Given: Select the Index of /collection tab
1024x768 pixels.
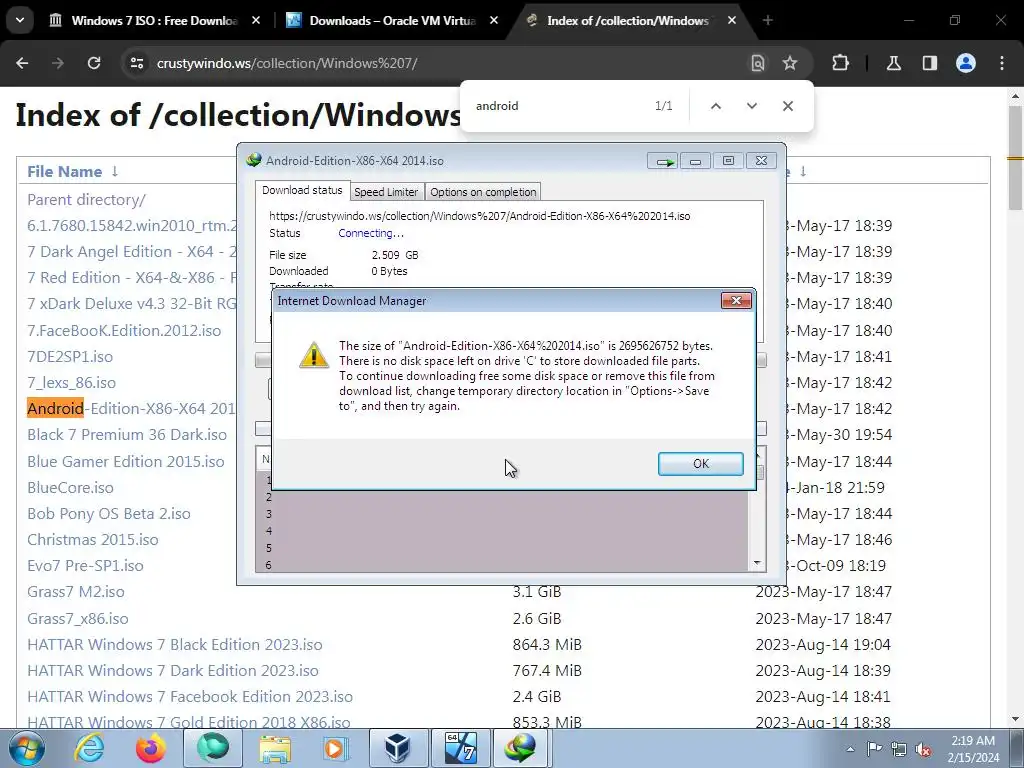Looking at the screenshot, I should pos(627,21).
